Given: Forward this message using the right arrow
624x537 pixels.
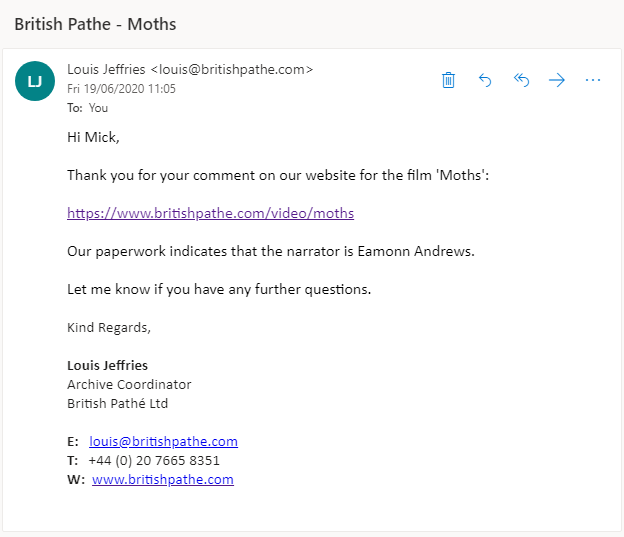Looking at the screenshot, I should pyautogui.click(x=557, y=80).
